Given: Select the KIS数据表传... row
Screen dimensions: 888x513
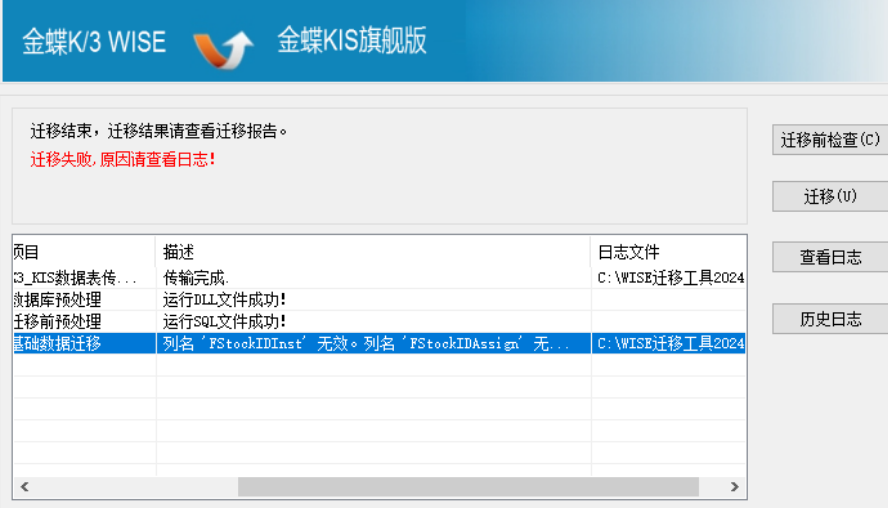Looking at the screenshot, I should [379, 277].
